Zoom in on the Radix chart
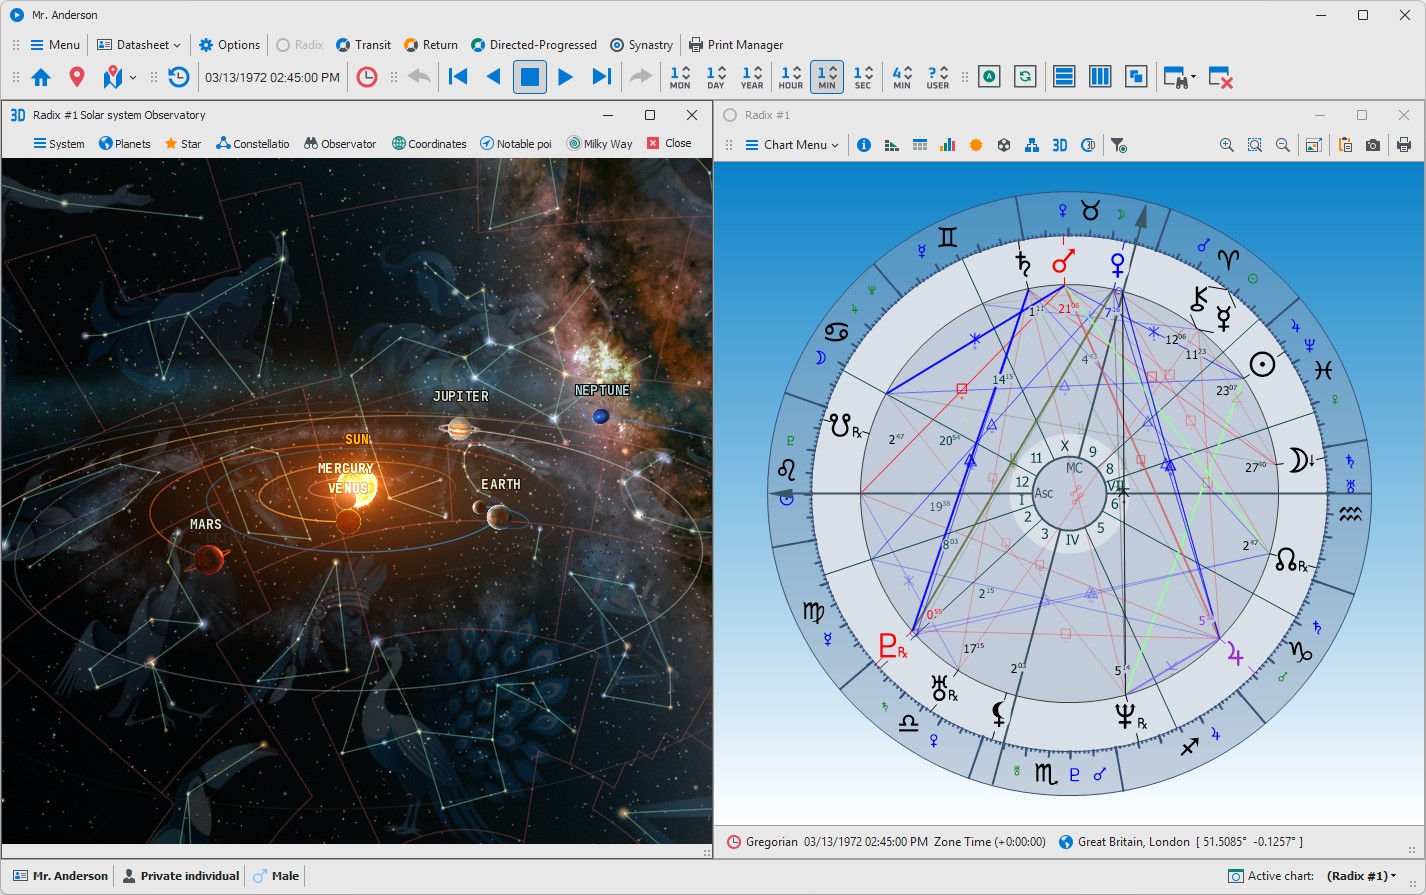Viewport: 1426px width, 895px height. [1226, 145]
